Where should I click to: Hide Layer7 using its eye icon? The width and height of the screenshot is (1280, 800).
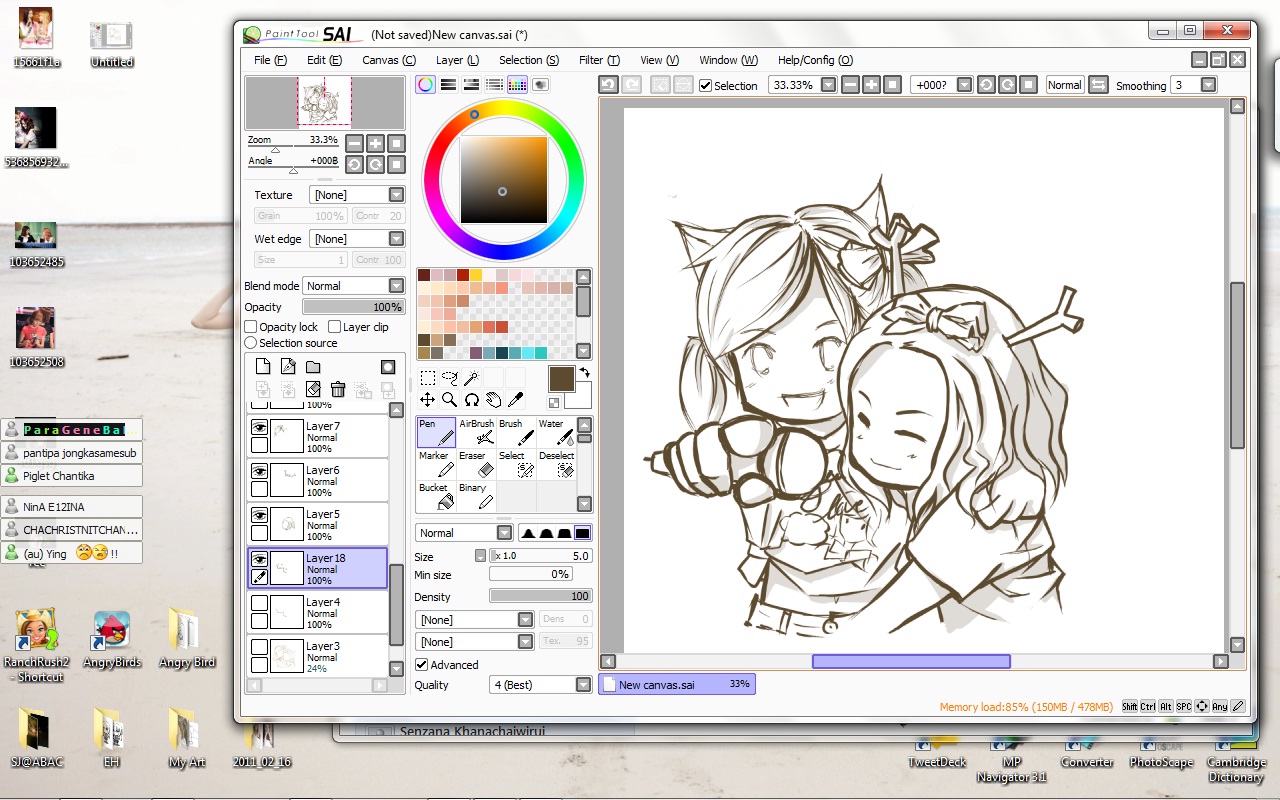coord(259,427)
